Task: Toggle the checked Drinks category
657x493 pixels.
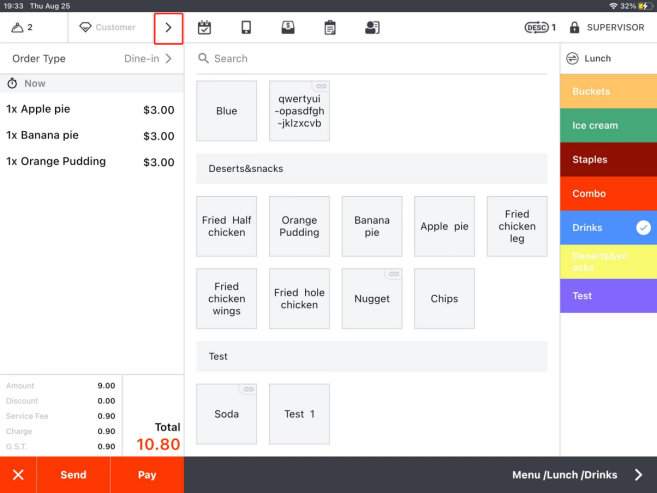Action: click(x=608, y=228)
